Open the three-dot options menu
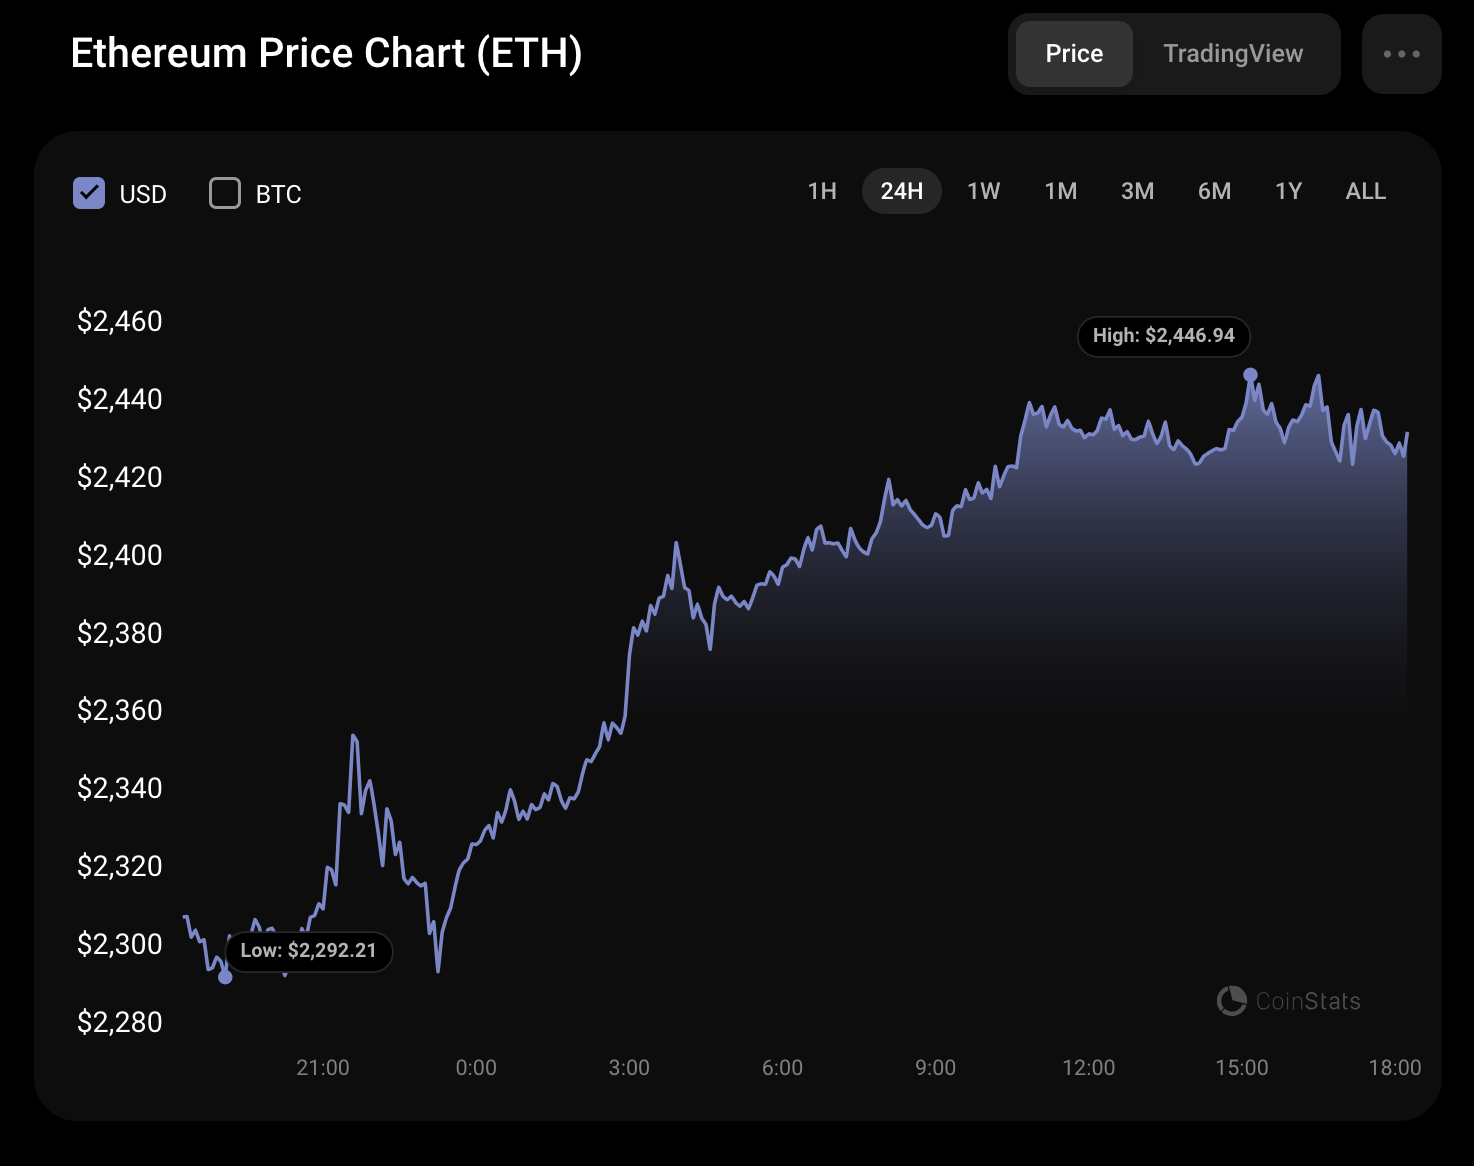1474x1166 pixels. [1401, 54]
